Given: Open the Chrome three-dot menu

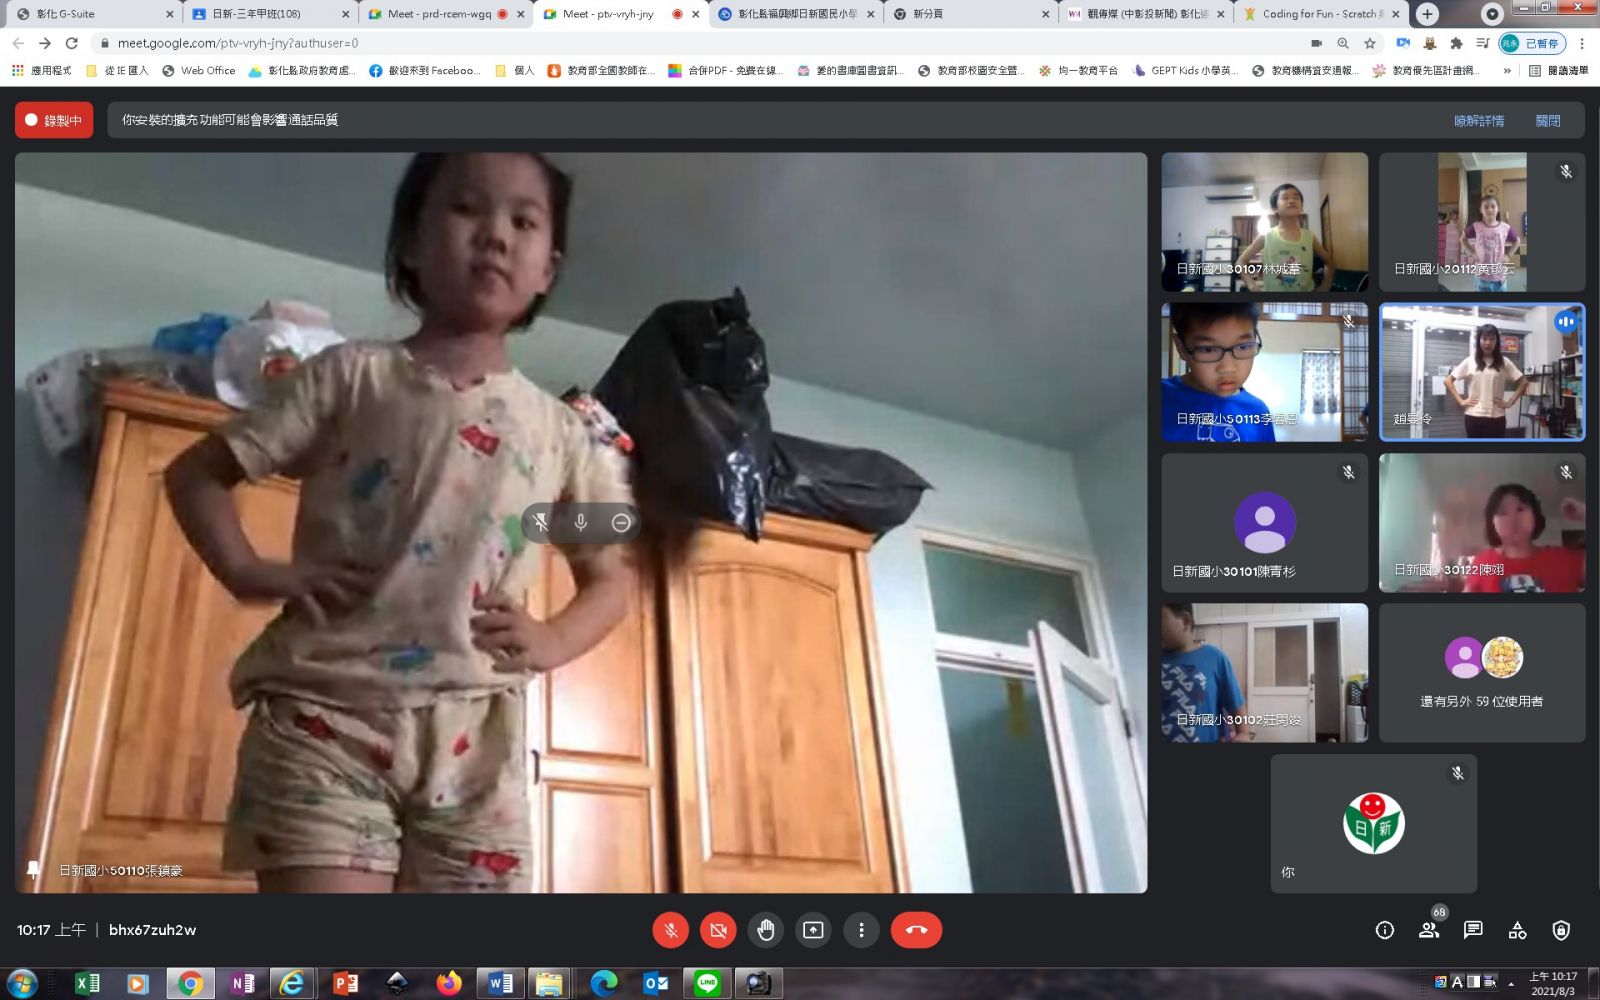Looking at the screenshot, I should (1582, 43).
